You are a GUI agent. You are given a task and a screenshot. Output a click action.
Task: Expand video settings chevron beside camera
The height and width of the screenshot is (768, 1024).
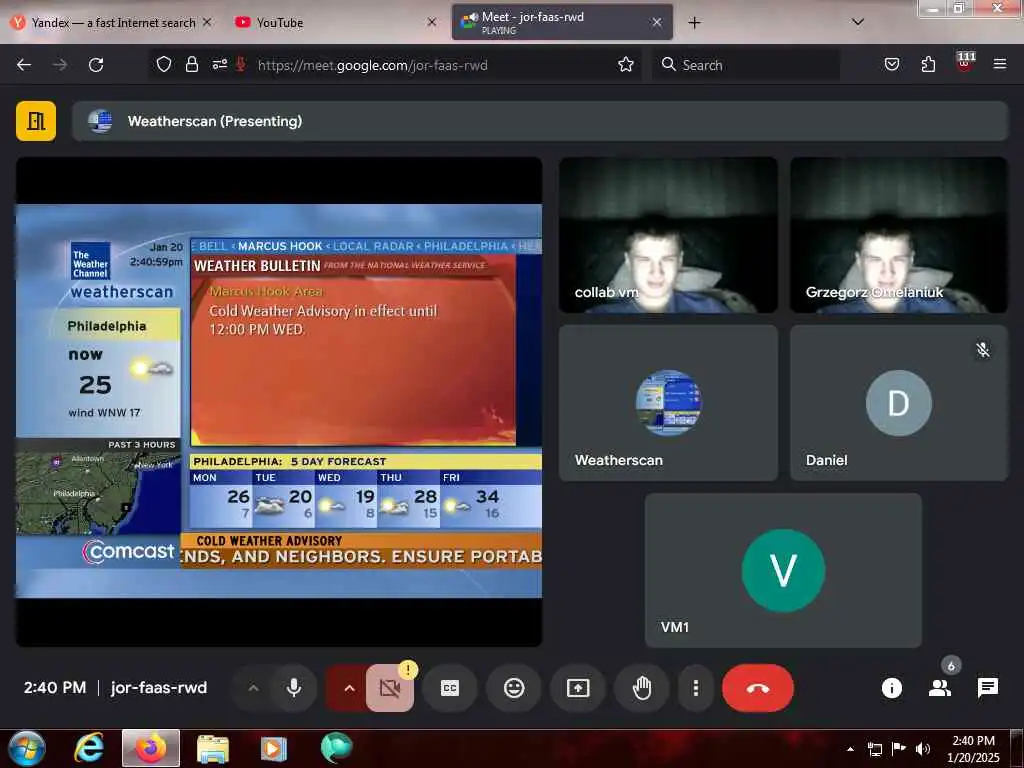[x=349, y=688]
